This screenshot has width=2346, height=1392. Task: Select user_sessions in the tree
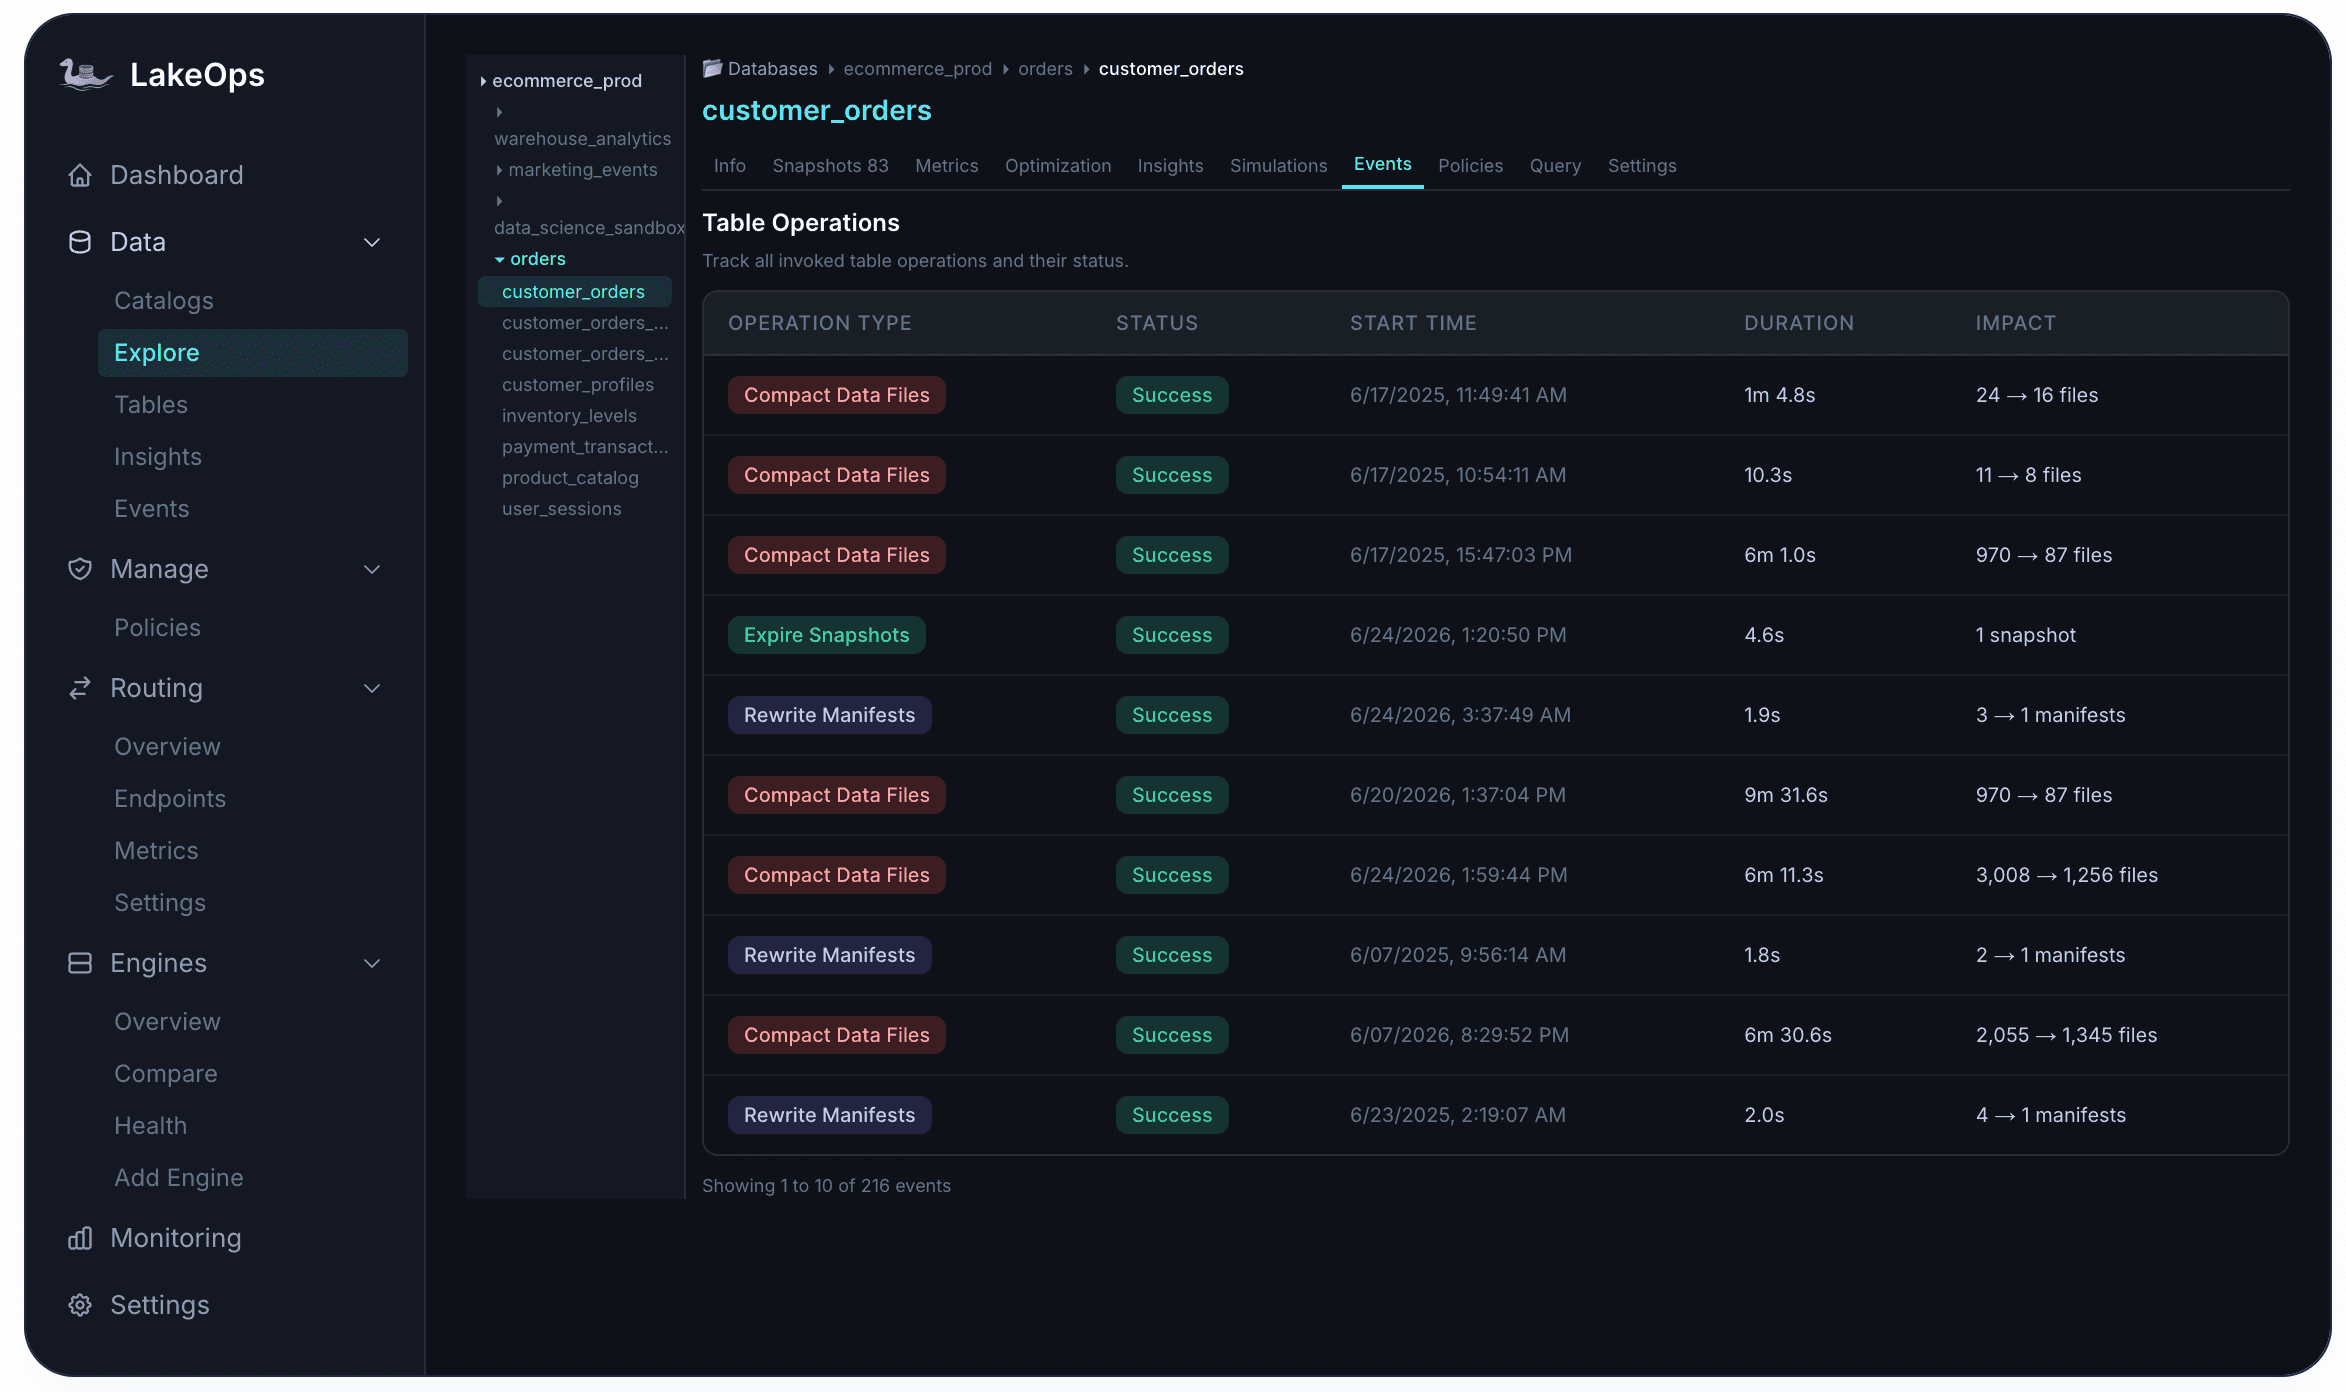tap(562, 509)
